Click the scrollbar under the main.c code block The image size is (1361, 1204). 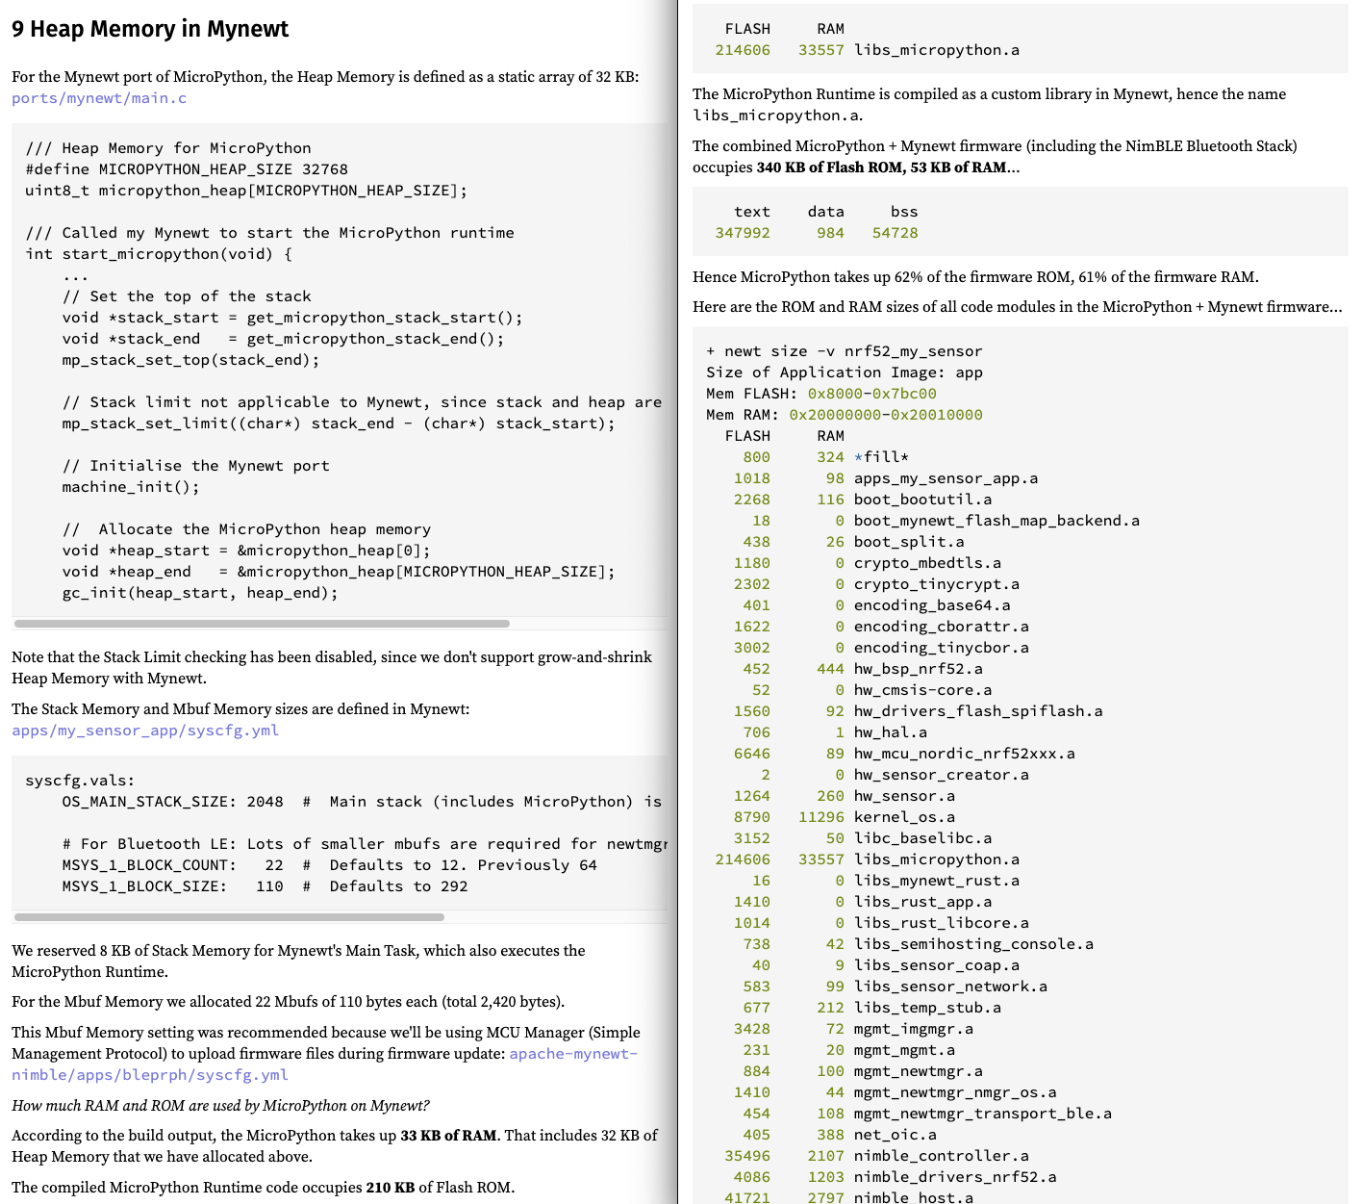[x=262, y=624]
